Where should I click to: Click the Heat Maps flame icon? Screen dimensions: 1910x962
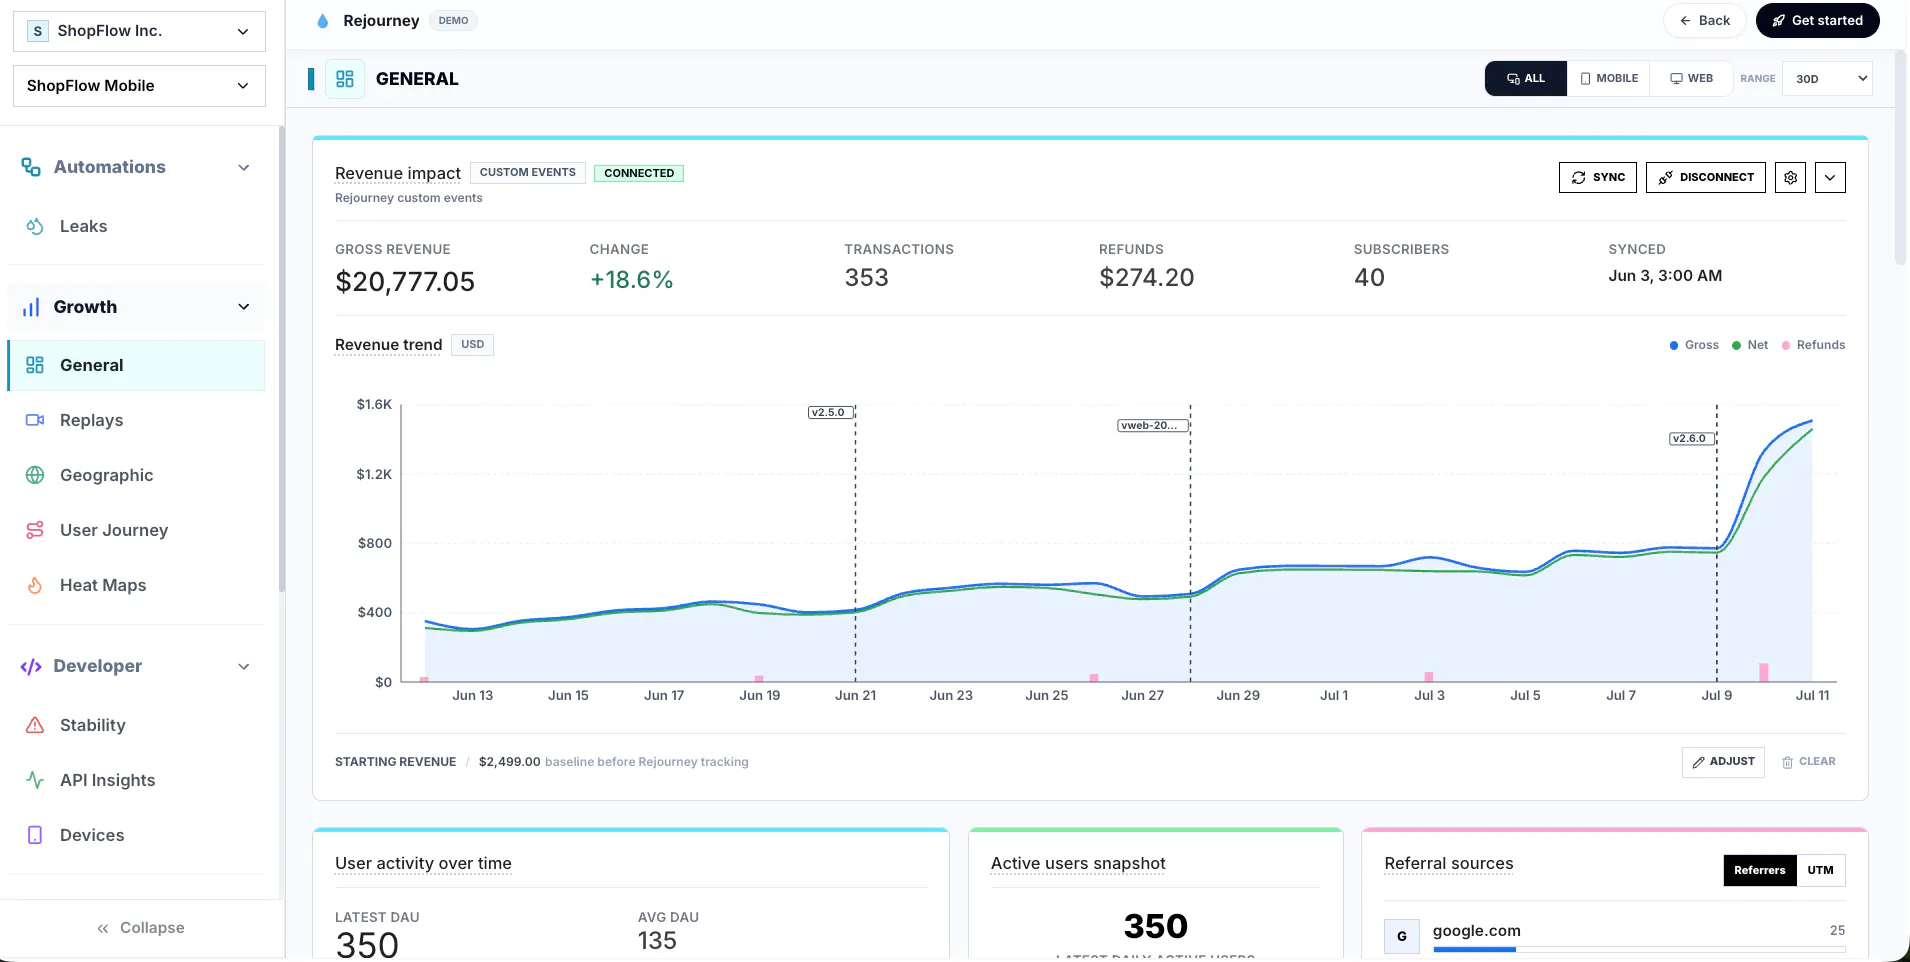35,585
